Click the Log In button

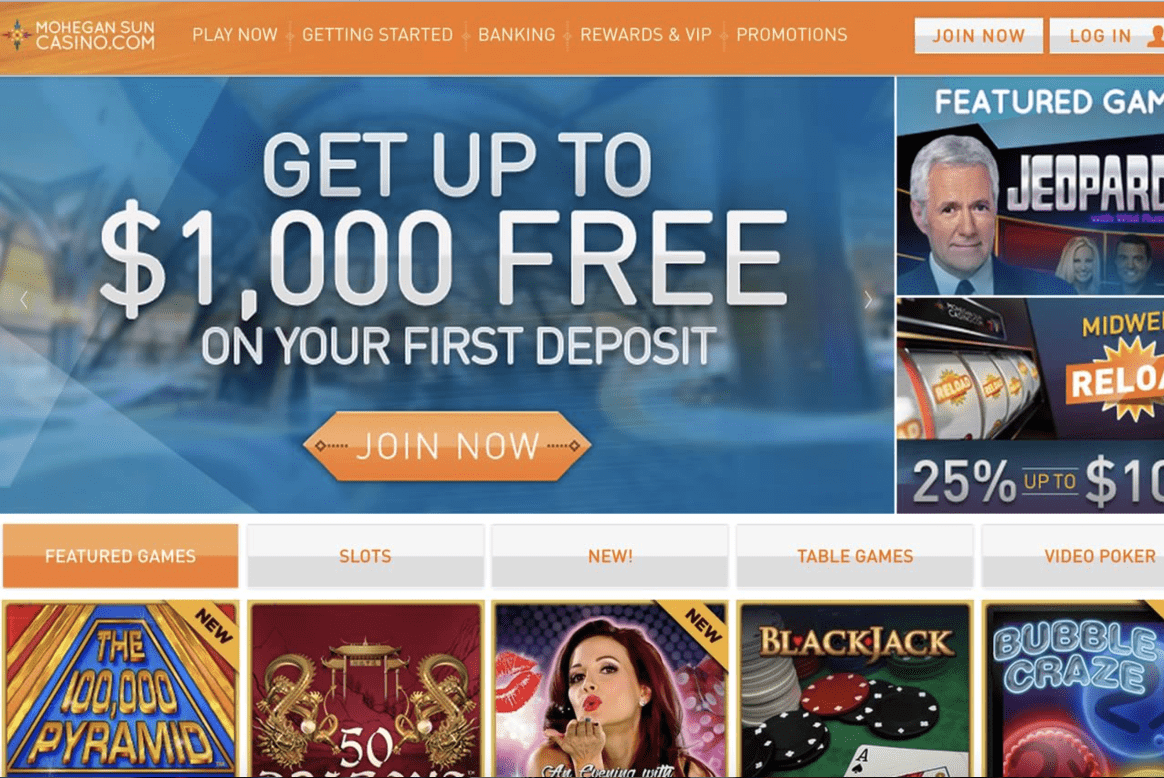[x=1107, y=36]
